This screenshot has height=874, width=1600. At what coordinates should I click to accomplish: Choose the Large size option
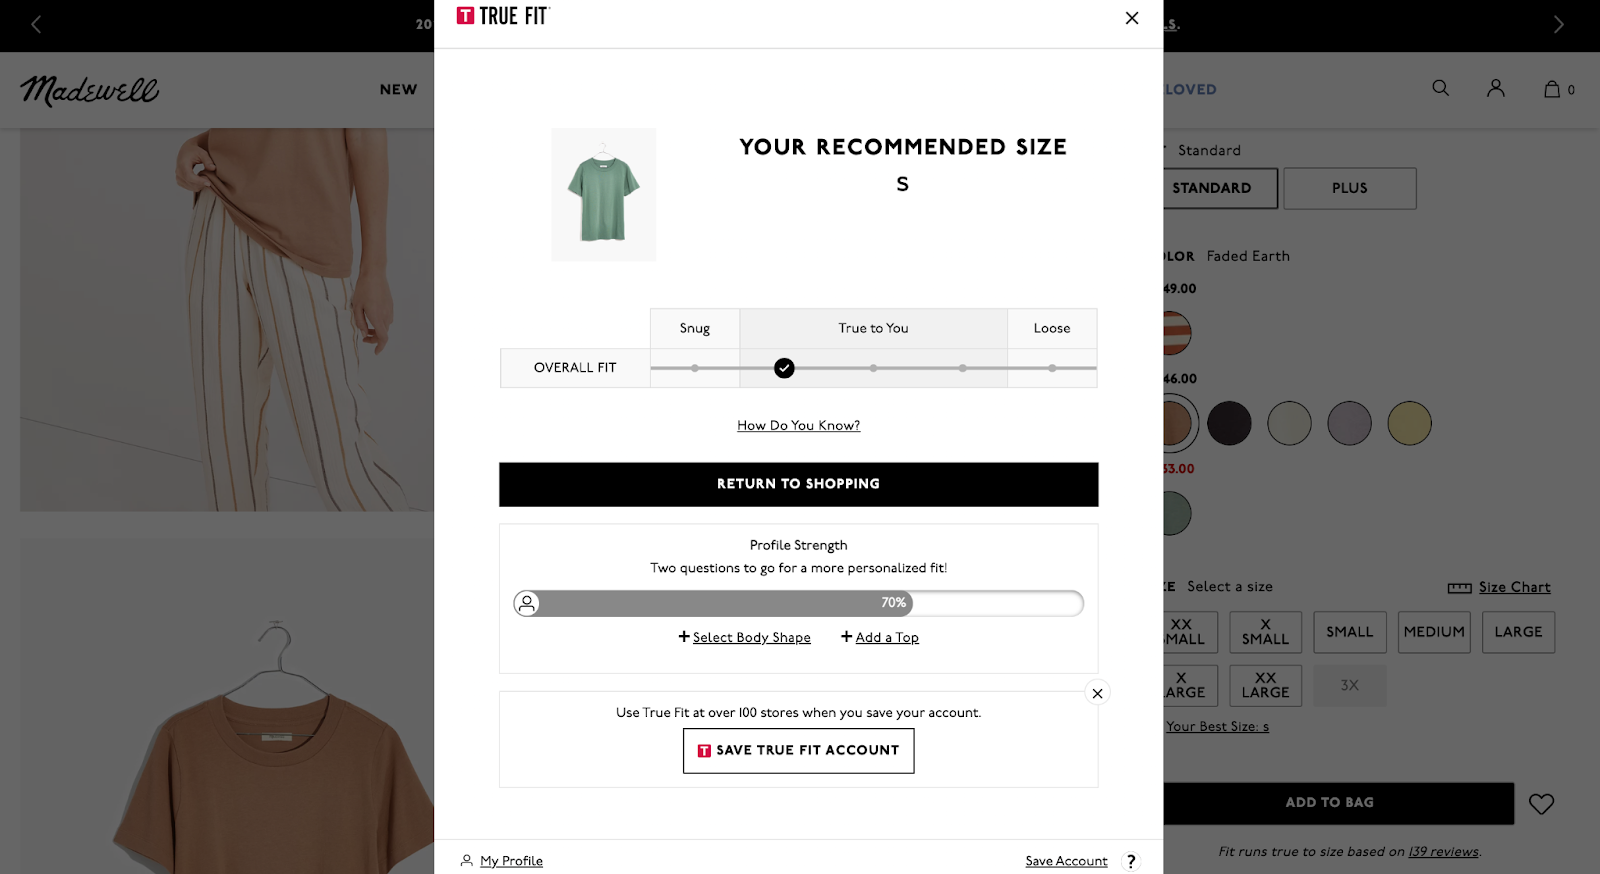coord(1518,632)
